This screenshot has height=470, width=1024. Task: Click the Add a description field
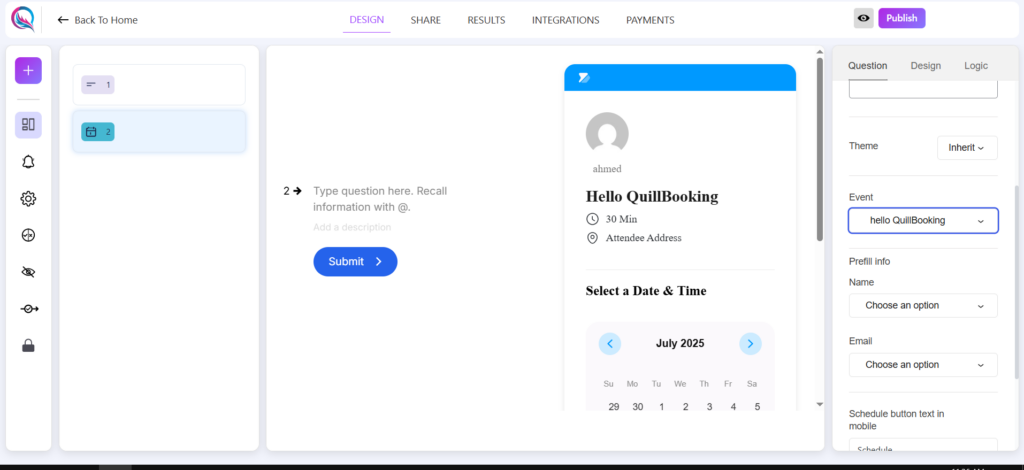point(352,227)
